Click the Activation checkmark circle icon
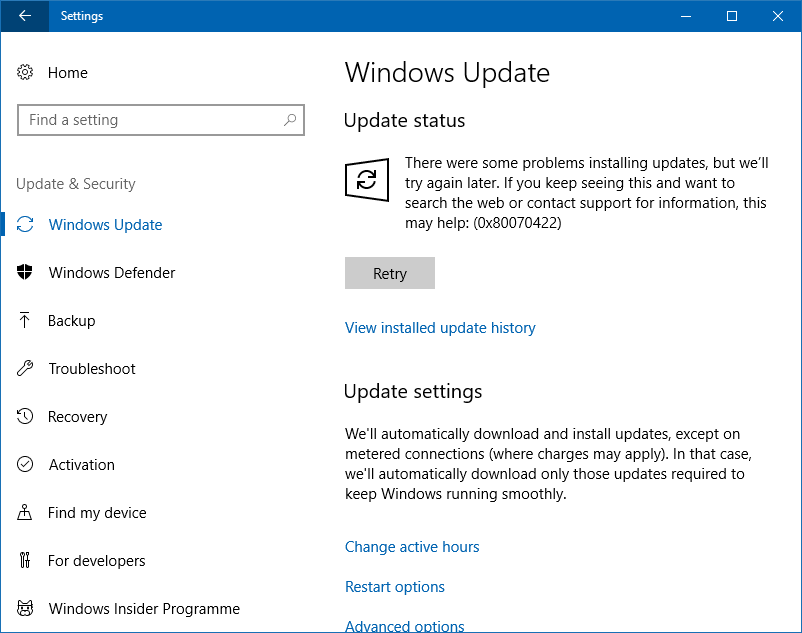The height and width of the screenshot is (633, 802). point(25,464)
